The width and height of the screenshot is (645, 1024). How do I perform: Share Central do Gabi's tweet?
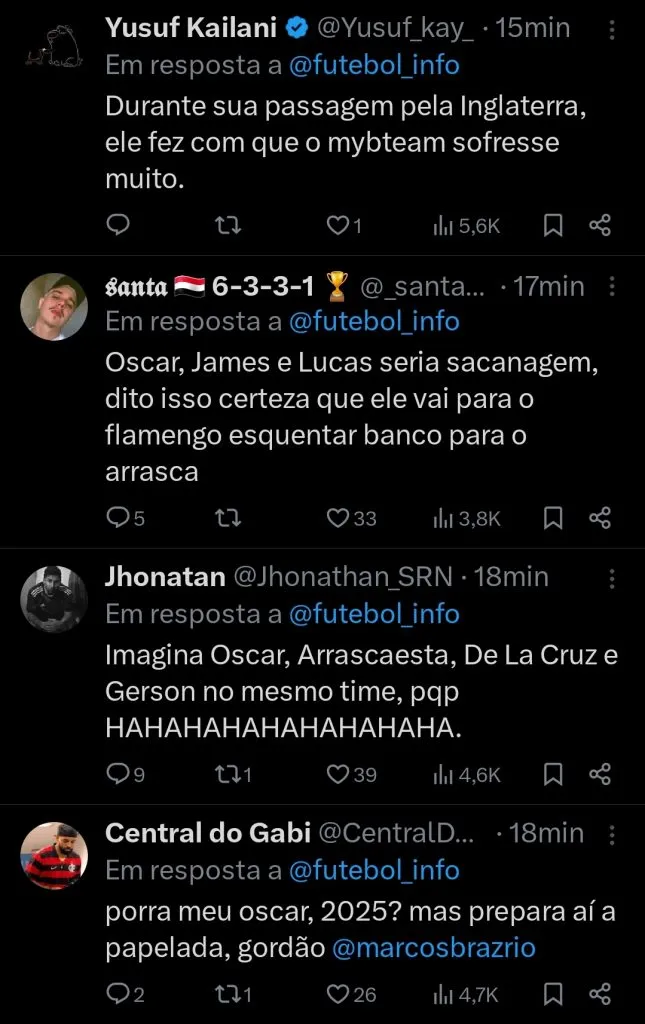[600, 994]
